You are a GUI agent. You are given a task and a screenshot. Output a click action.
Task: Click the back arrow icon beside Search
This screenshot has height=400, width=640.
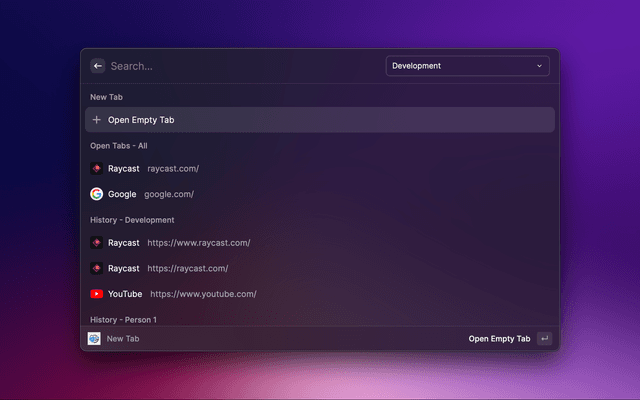(x=98, y=66)
